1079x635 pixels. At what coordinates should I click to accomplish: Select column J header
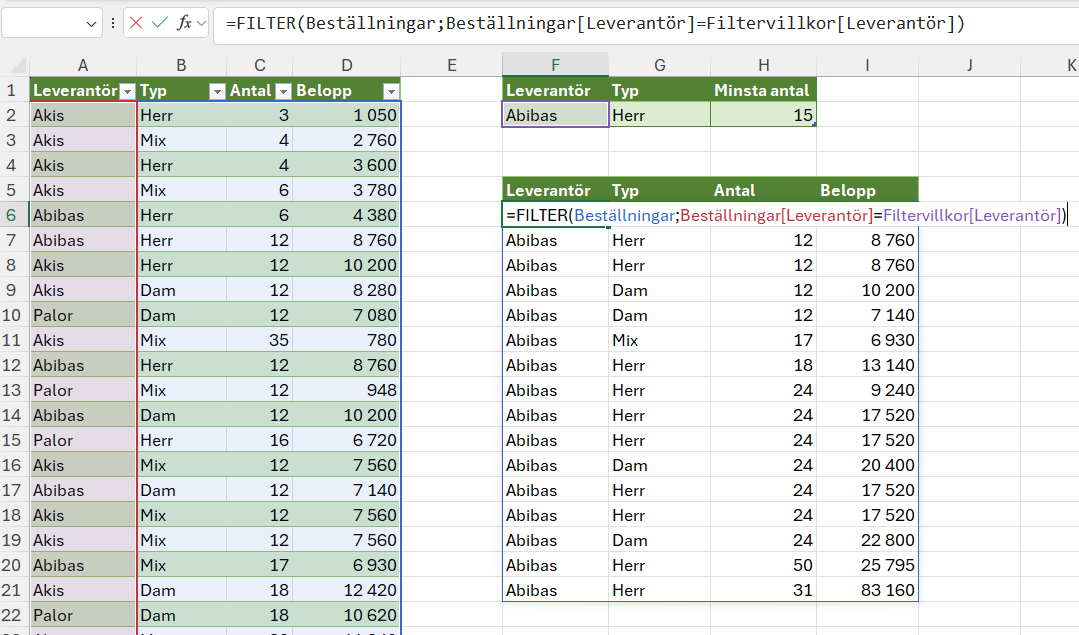click(969, 65)
